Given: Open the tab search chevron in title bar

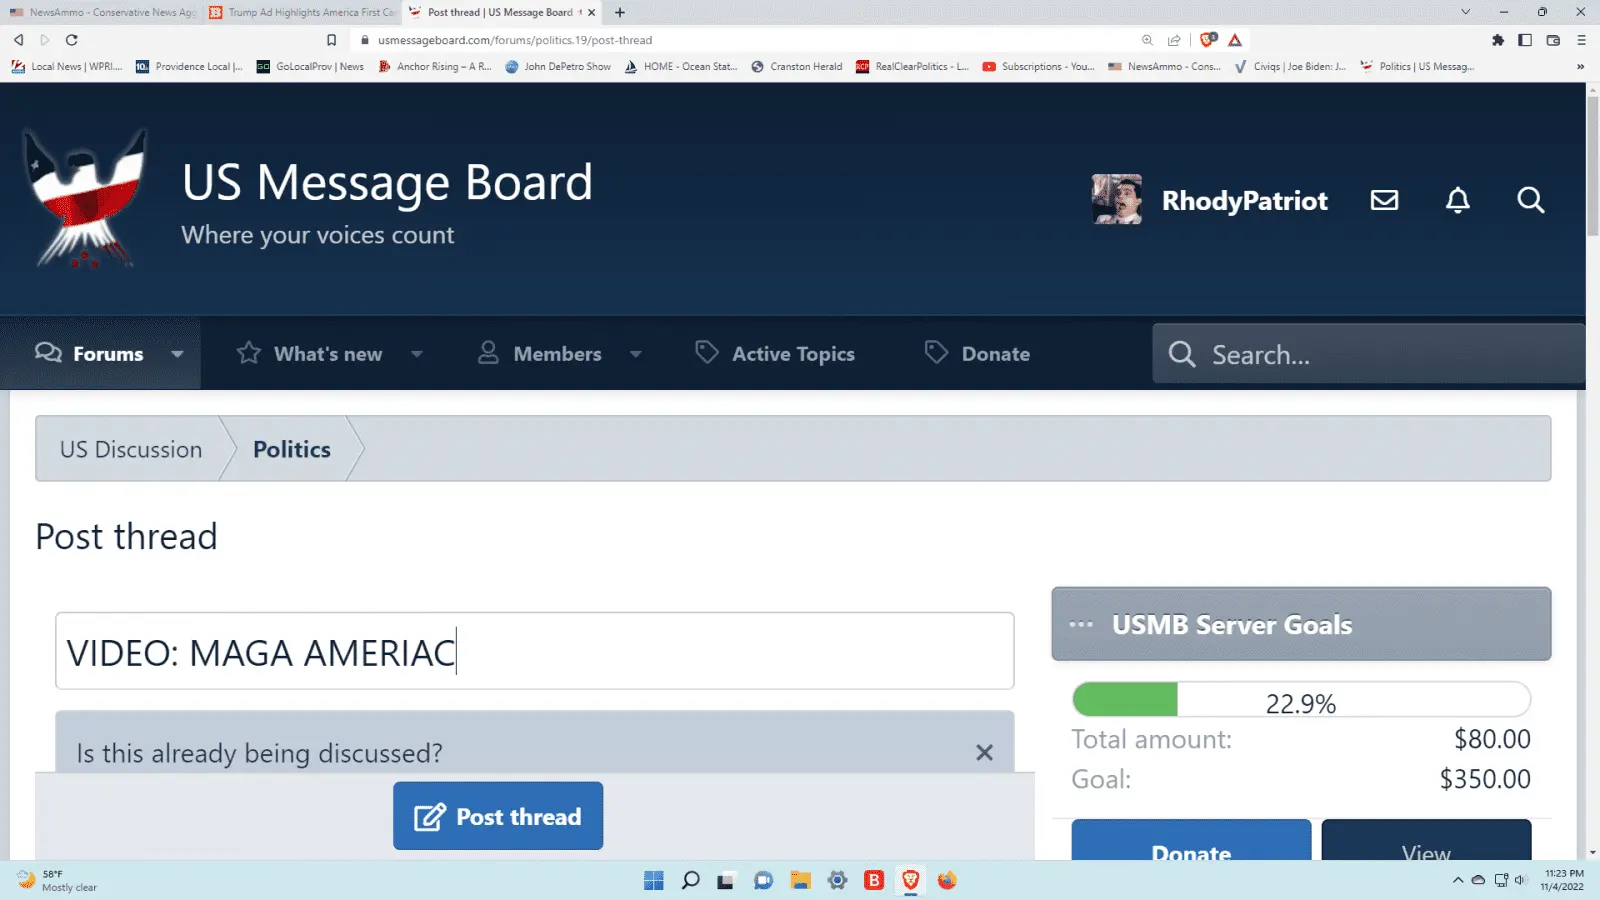Looking at the screenshot, I should click(x=1466, y=12).
